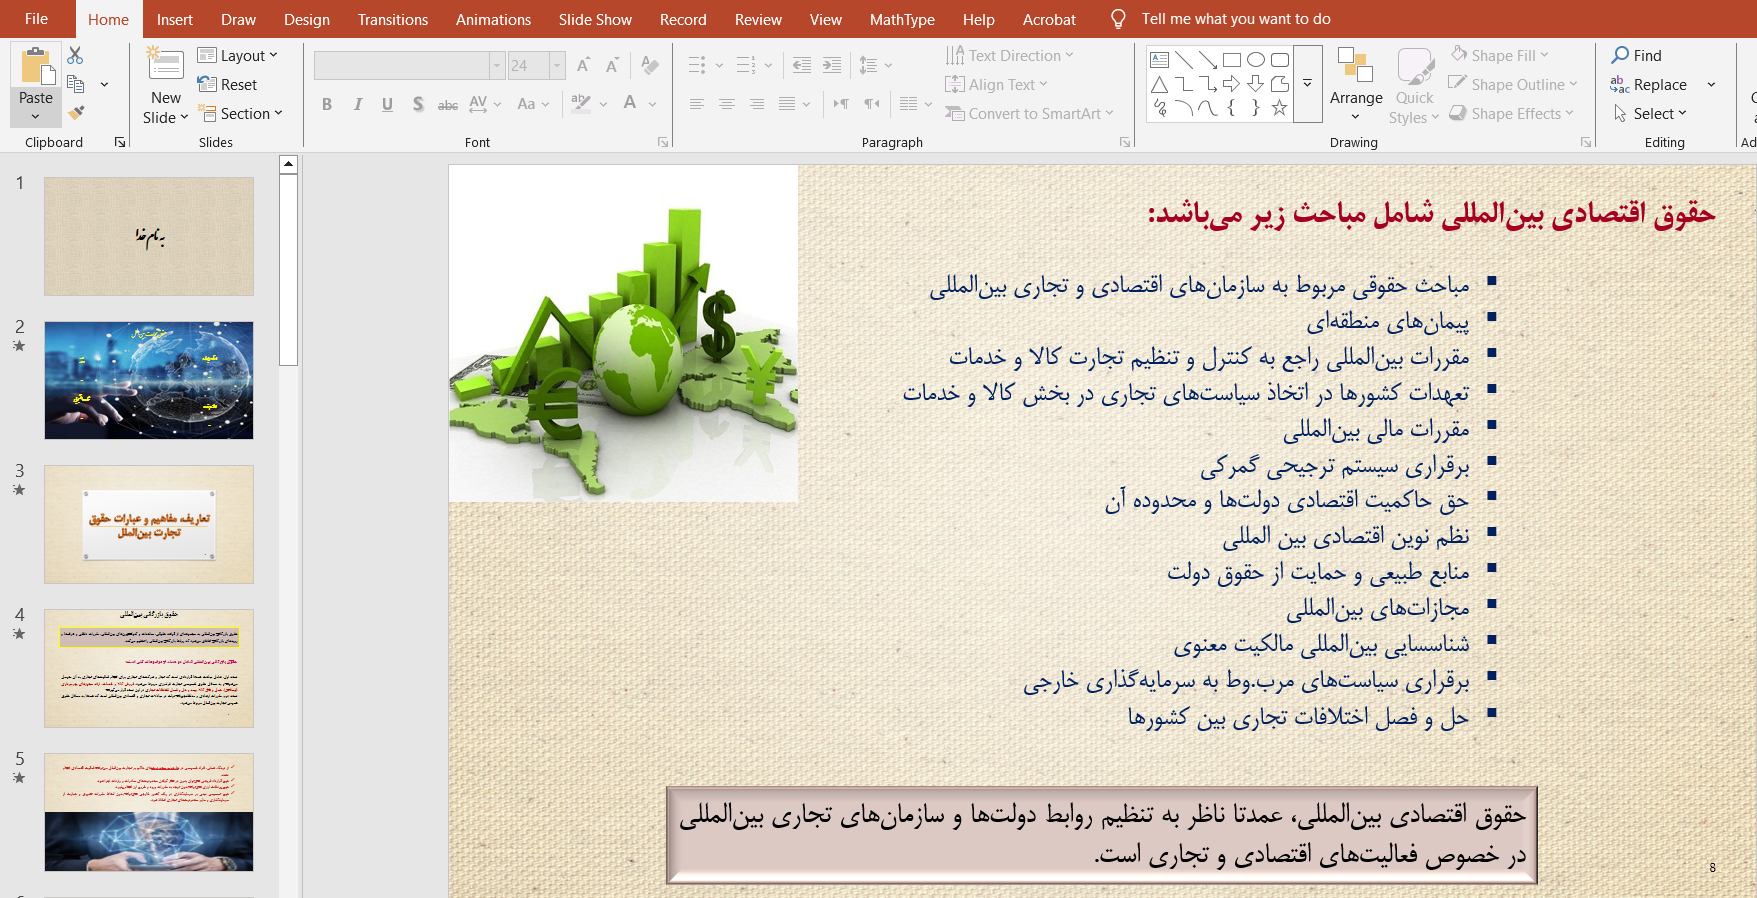This screenshot has width=1757, height=898.
Task: Click the Cut scissors icon
Action: tap(75, 56)
